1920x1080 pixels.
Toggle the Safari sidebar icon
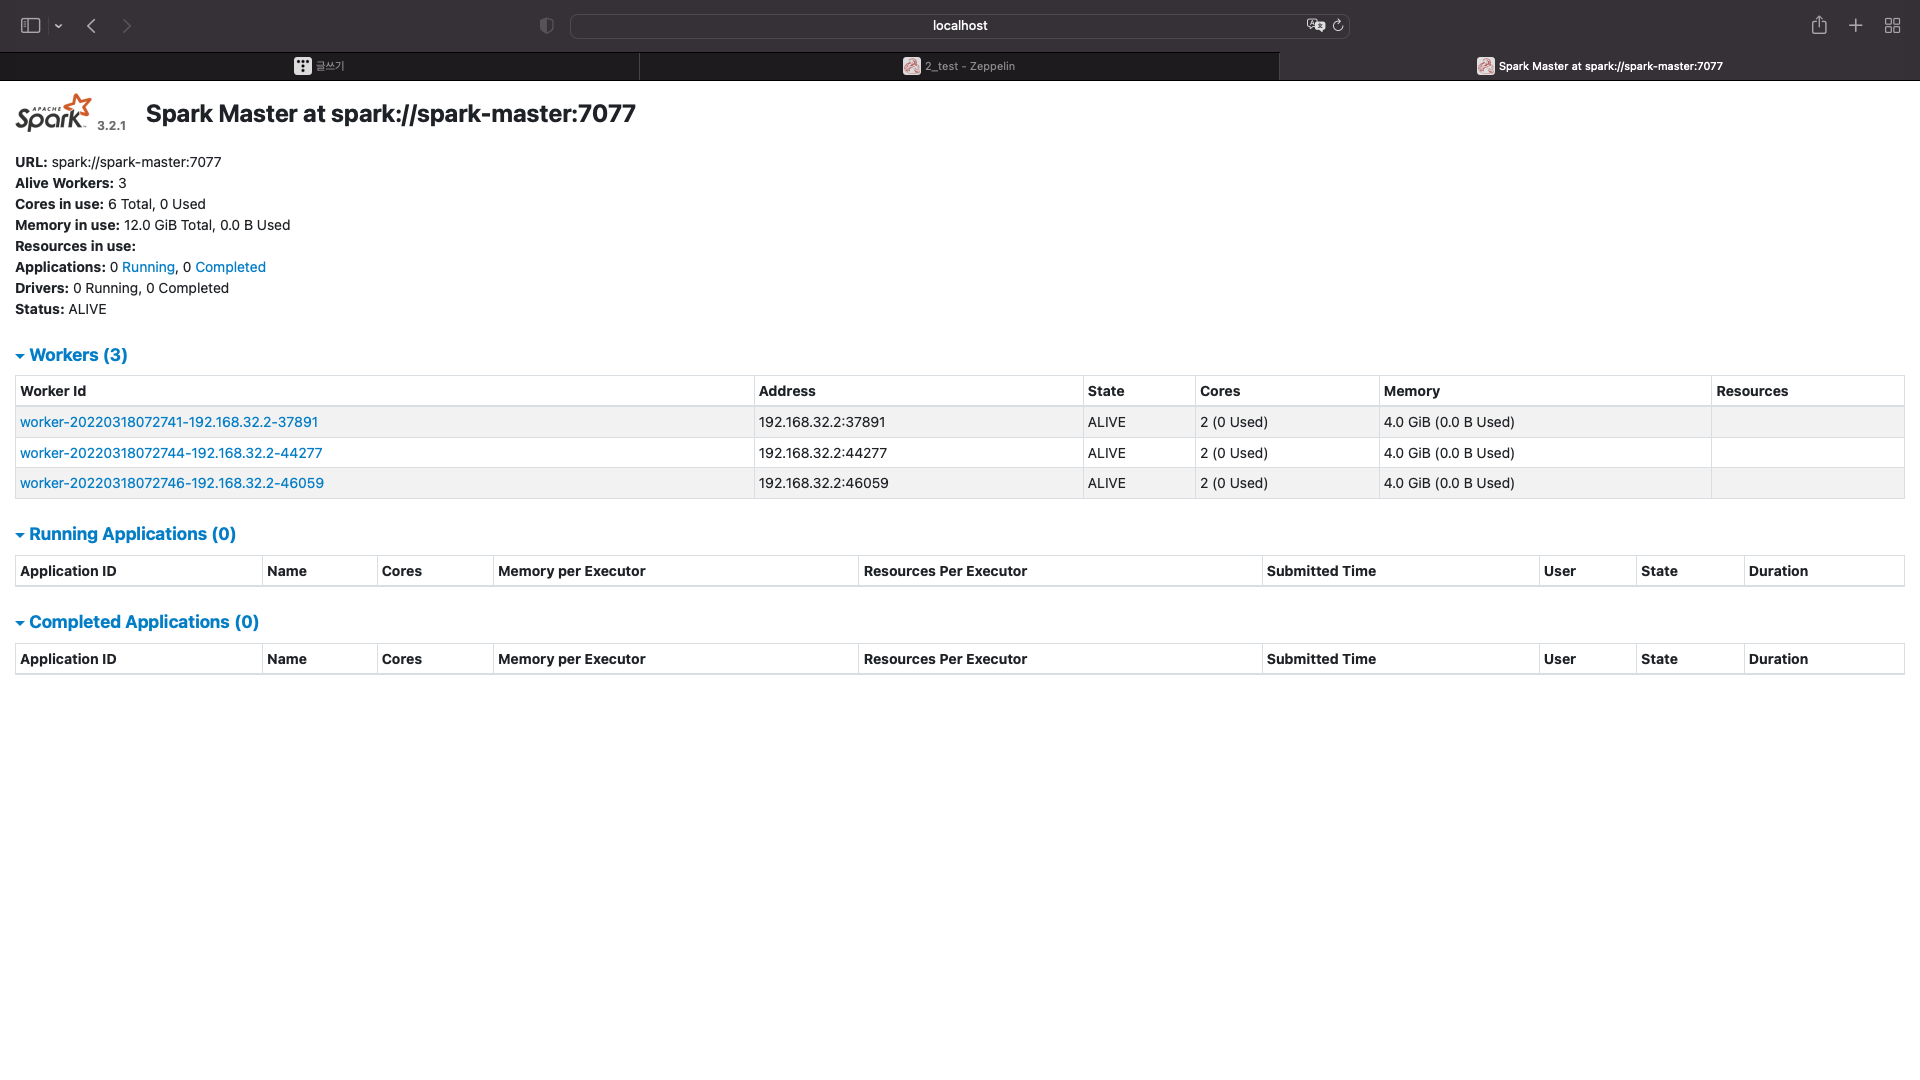30,26
